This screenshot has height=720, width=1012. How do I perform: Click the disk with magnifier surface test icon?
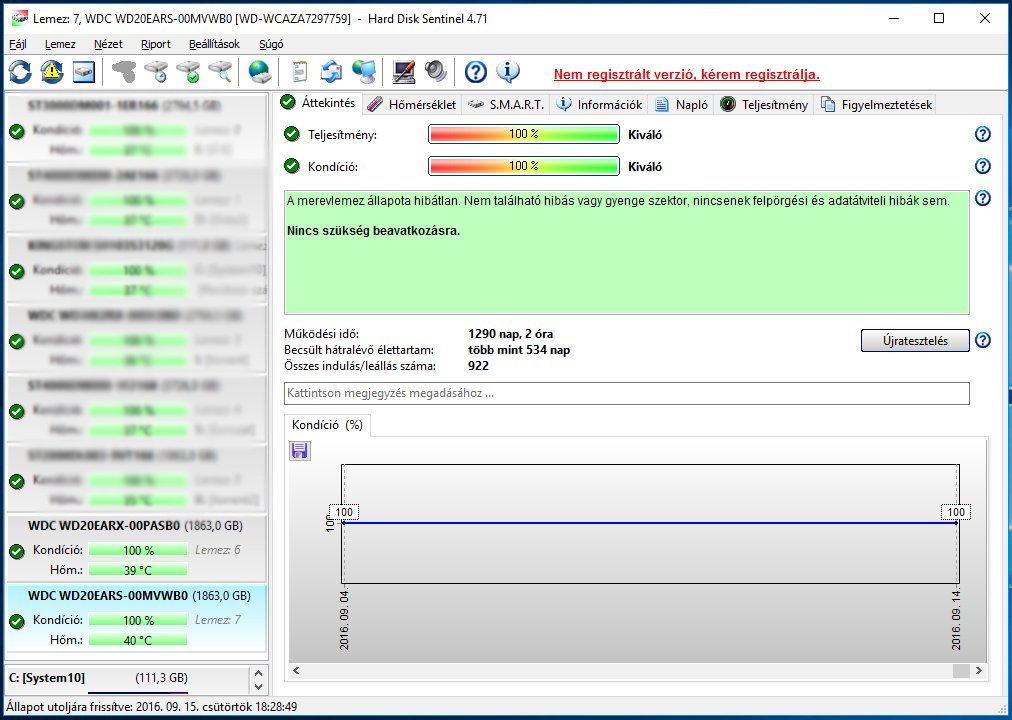(220, 72)
